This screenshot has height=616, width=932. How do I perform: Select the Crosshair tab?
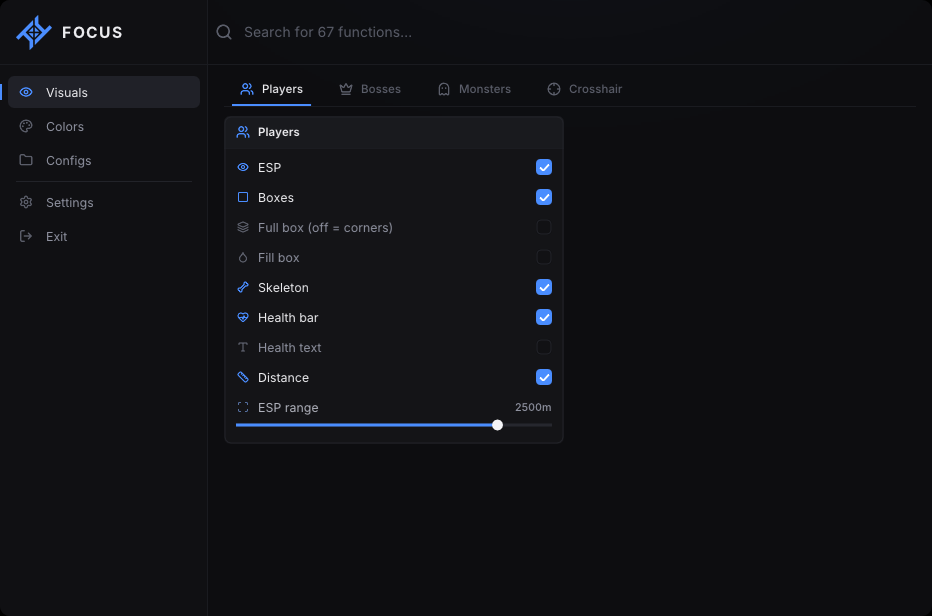(584, 89)
